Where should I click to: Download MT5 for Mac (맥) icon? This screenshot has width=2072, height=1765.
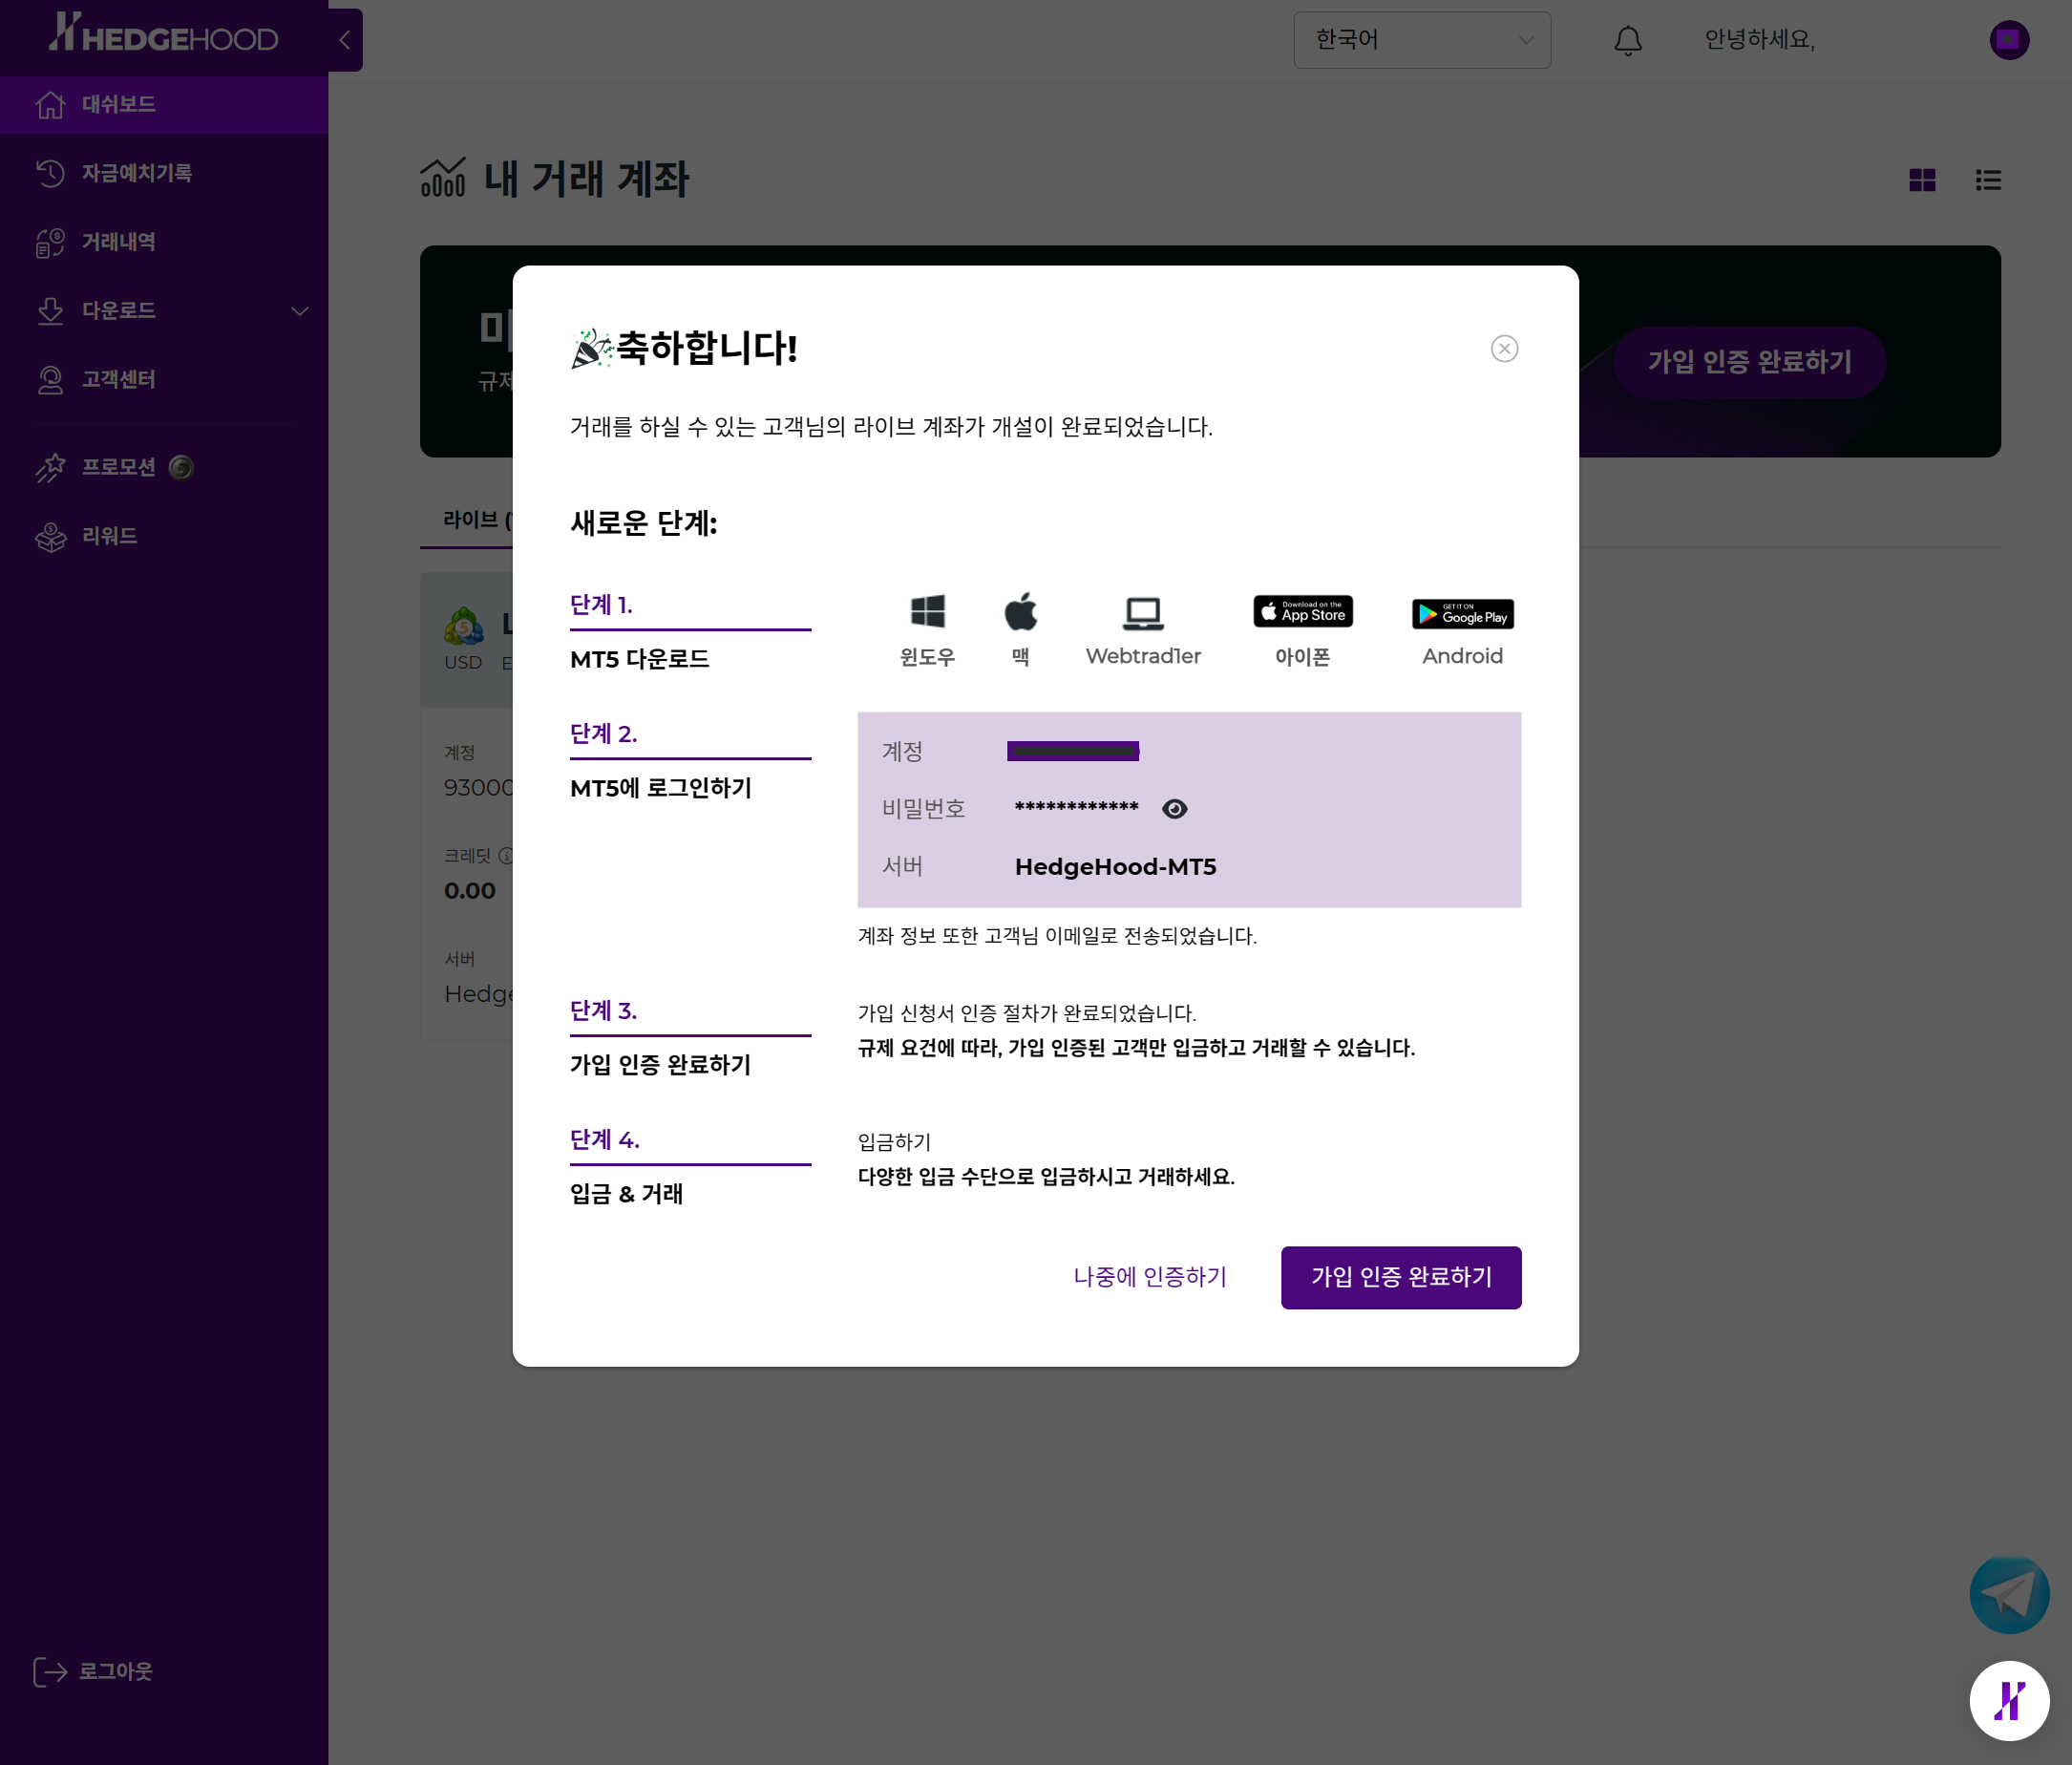pos(1020,611)
